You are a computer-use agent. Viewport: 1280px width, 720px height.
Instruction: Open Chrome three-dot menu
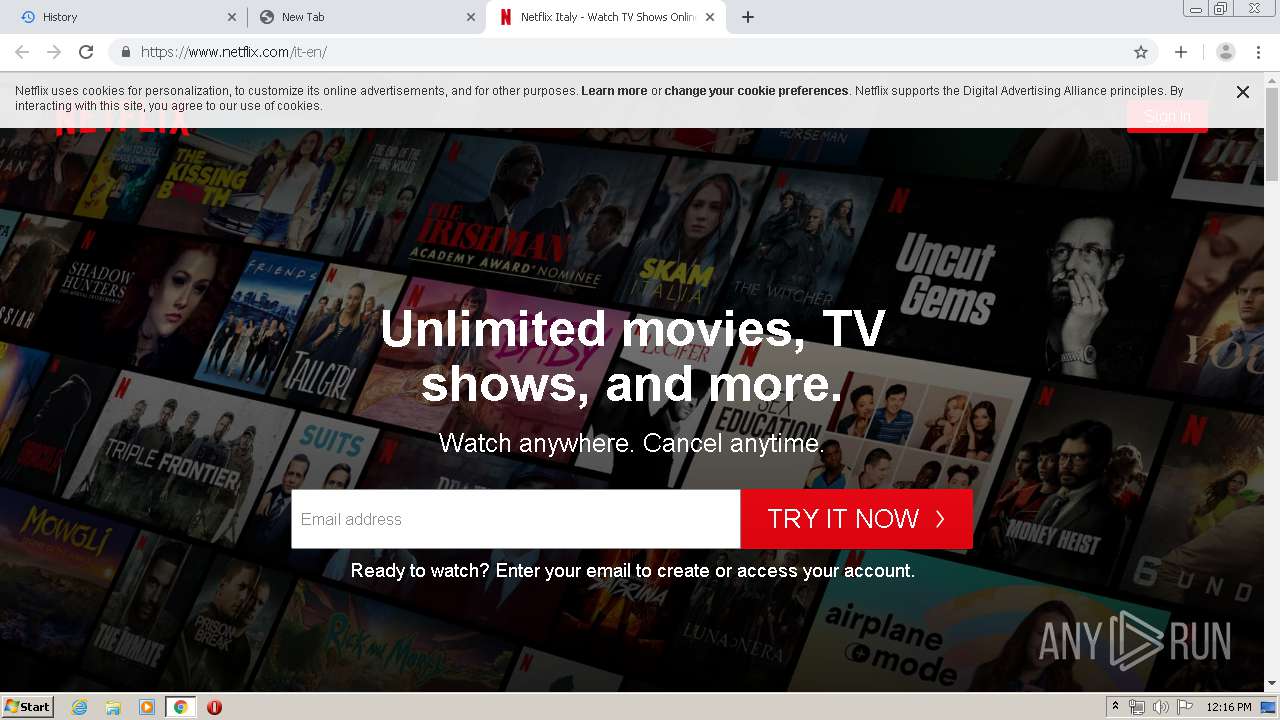point(1258,52)
